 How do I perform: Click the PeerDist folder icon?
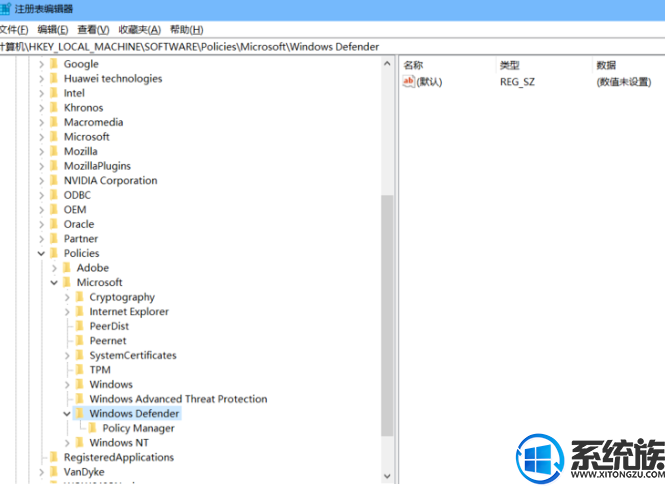[80, 326]
